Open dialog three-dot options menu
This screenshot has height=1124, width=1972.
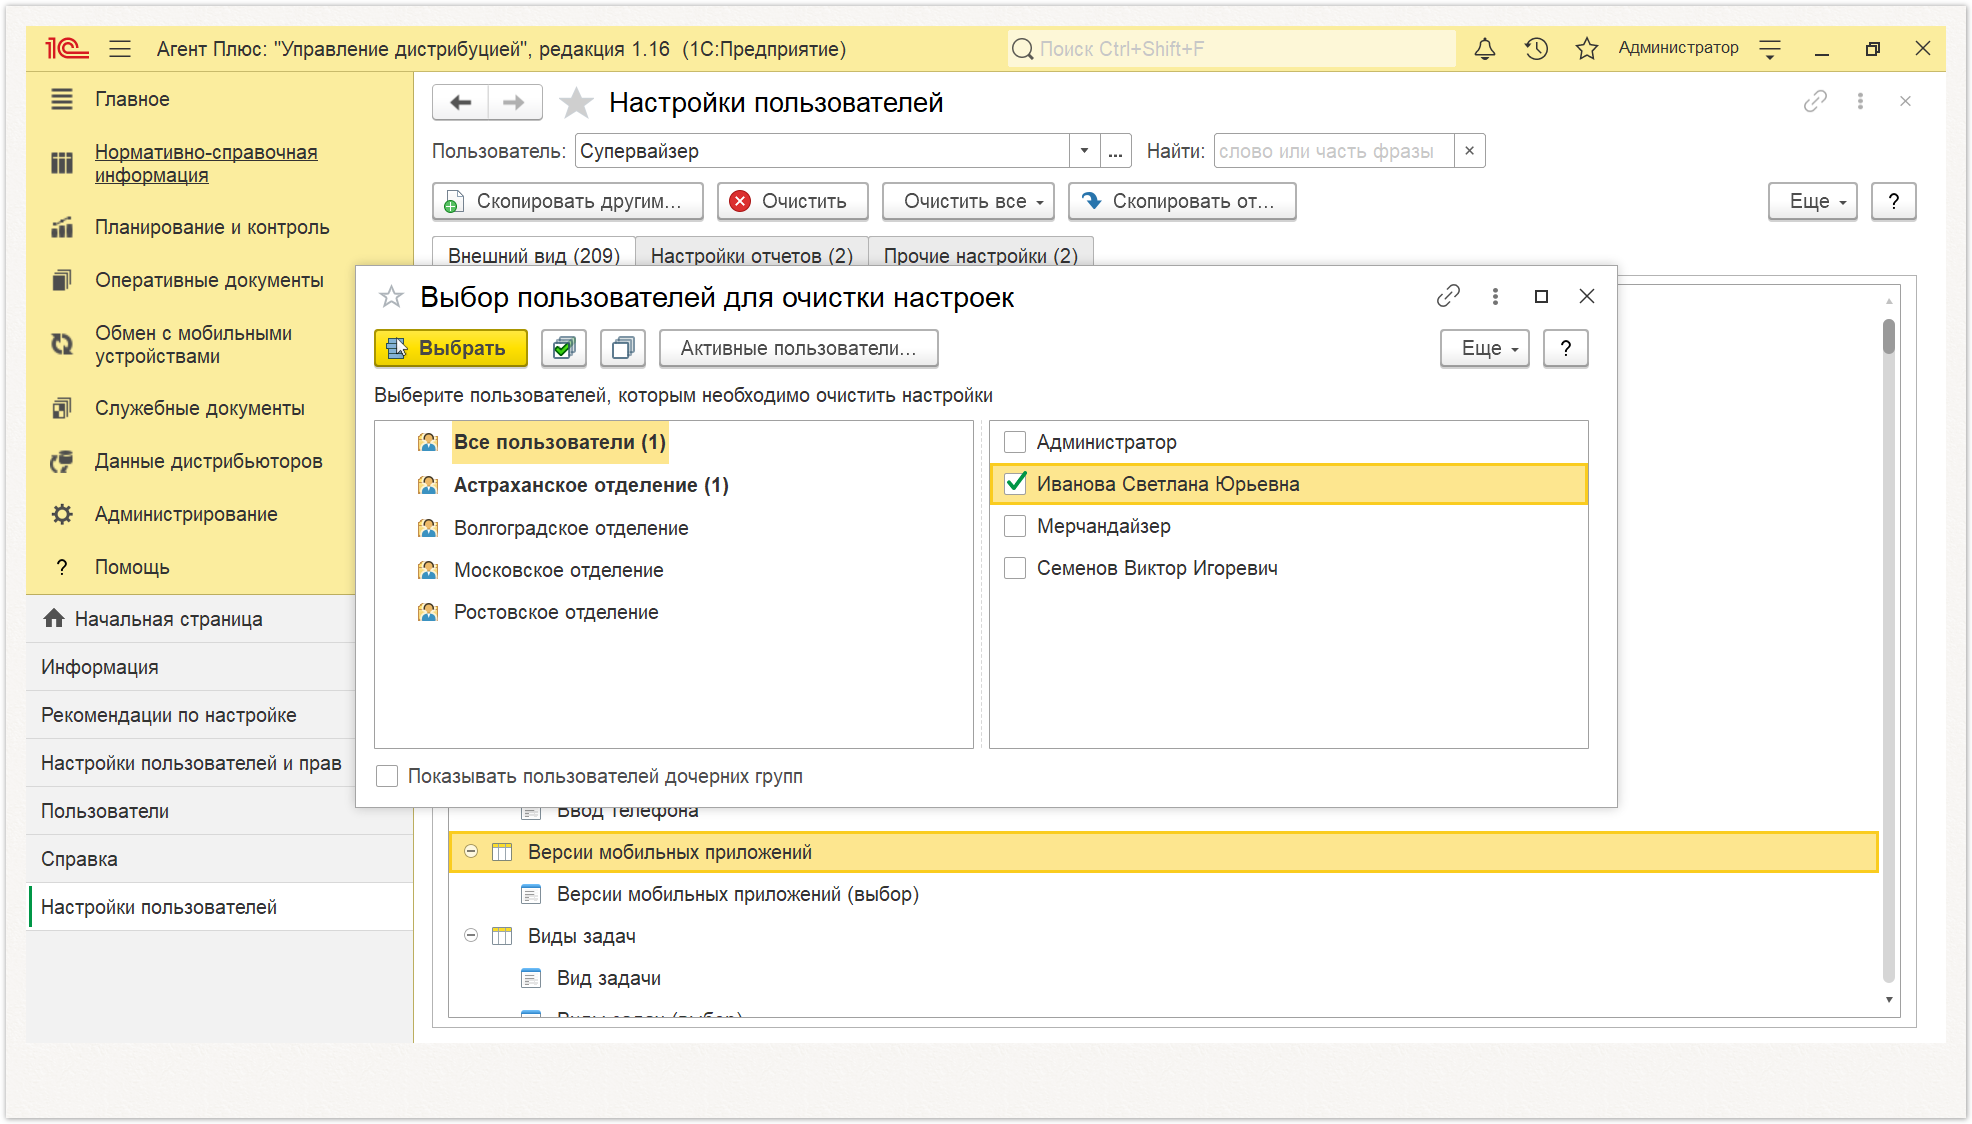pyautogui.click(x=1495, y=296)
